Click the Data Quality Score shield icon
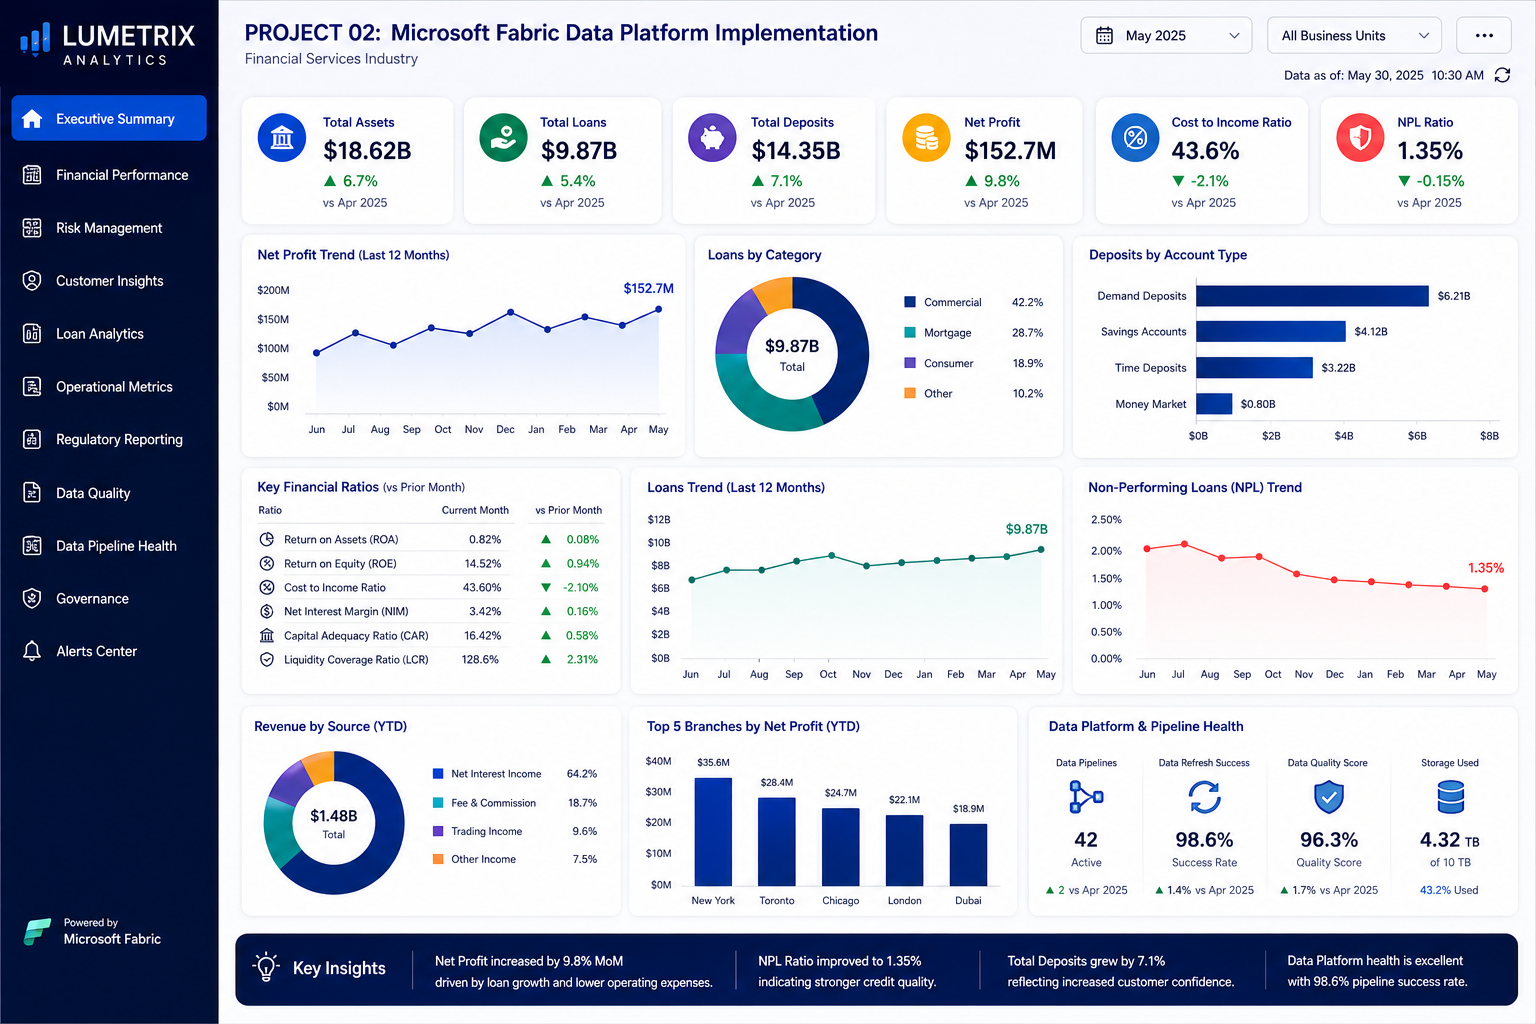 tap(1328, 797)
